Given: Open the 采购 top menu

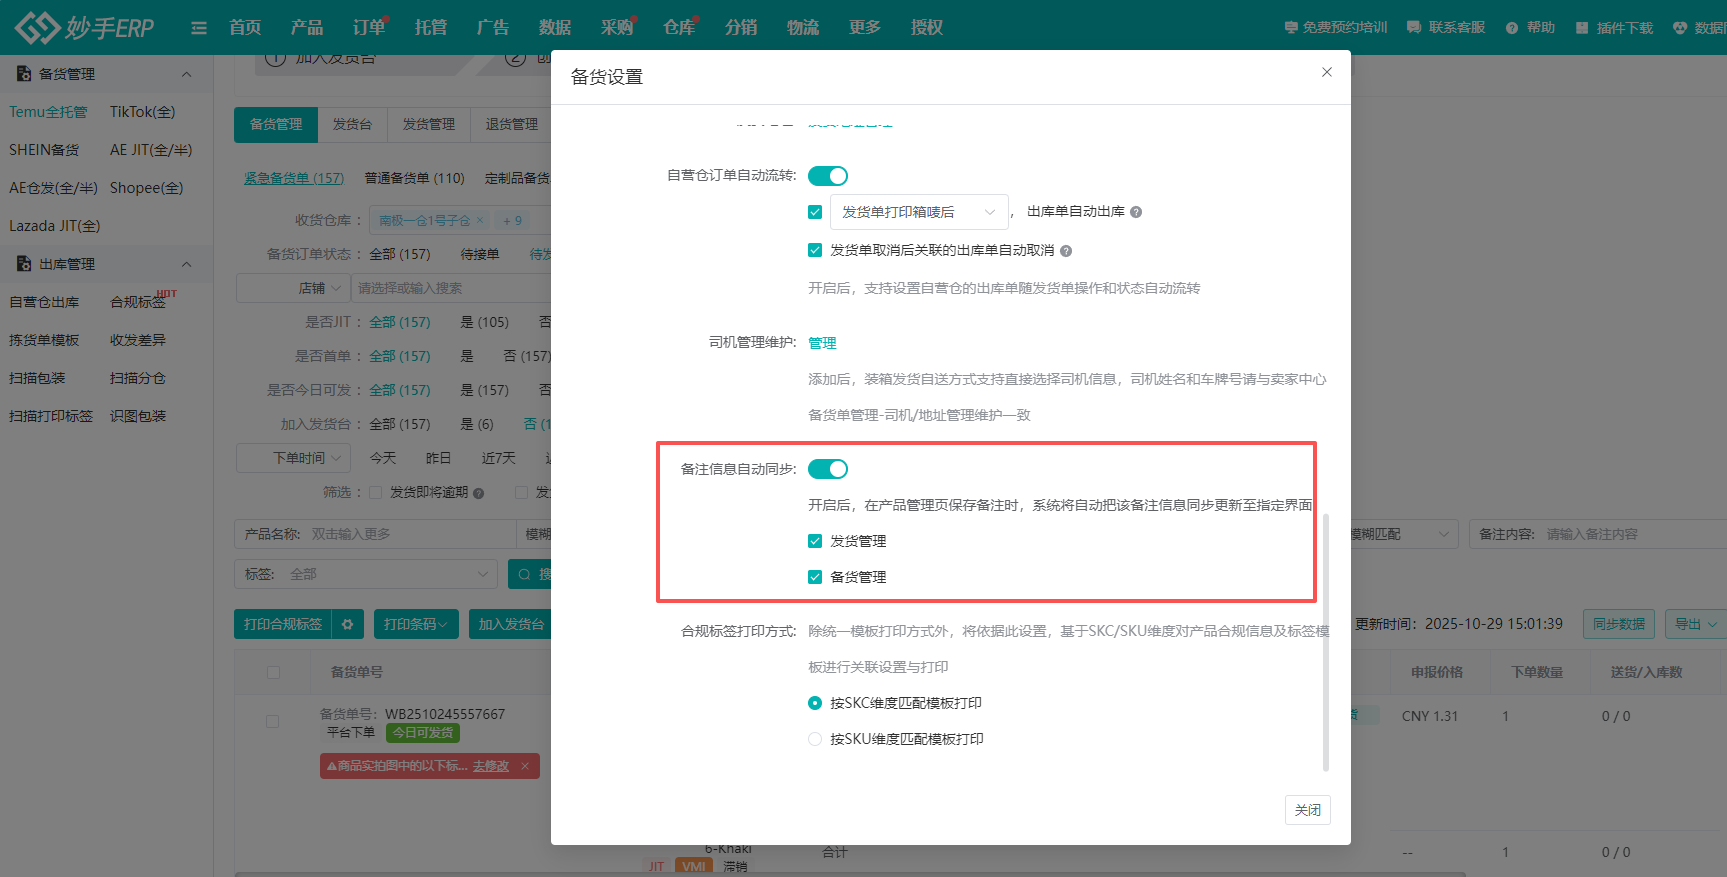Looking at the screenshot, I should [x=617, y=27].
